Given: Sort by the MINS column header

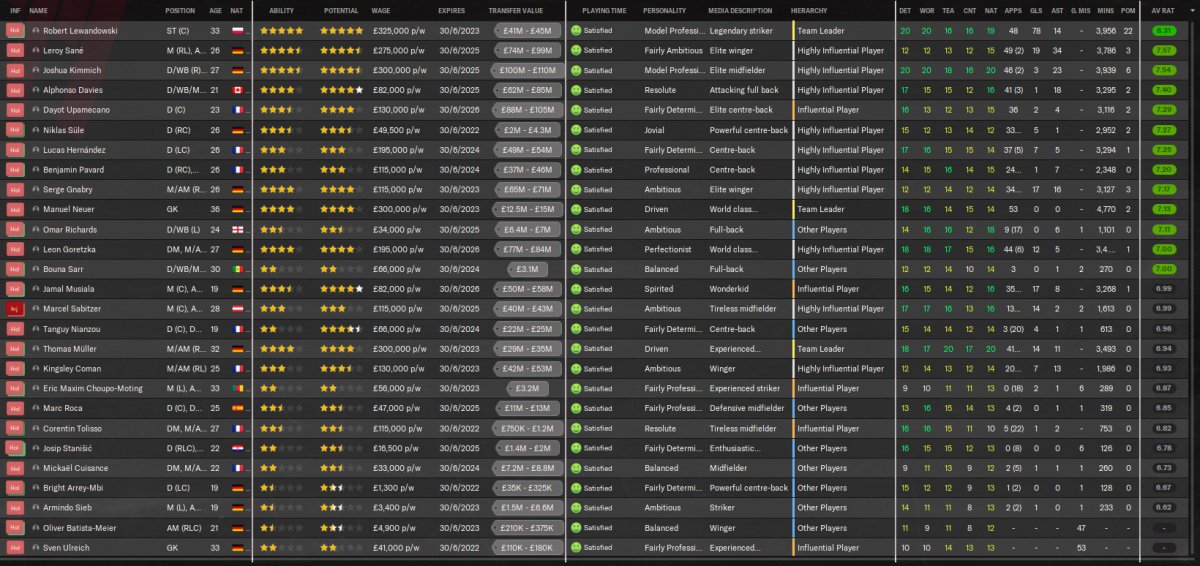Looking at the screenshot, I should 1105,10.
